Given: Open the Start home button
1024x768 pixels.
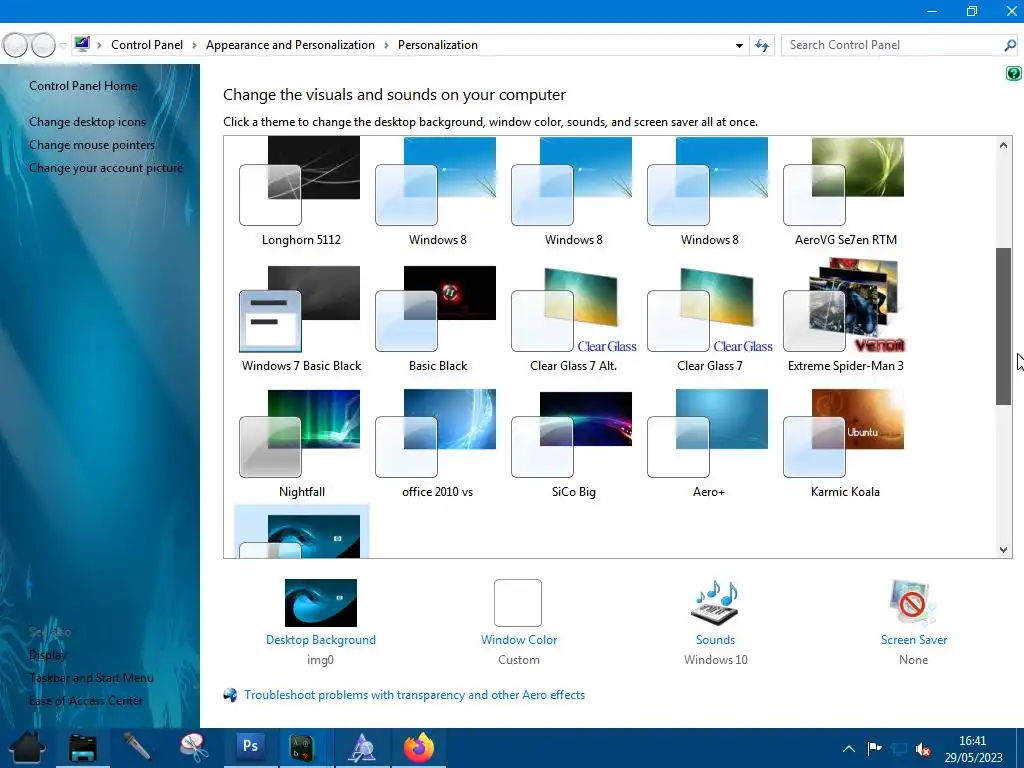Looking at the screenshot, I should 27,747.
